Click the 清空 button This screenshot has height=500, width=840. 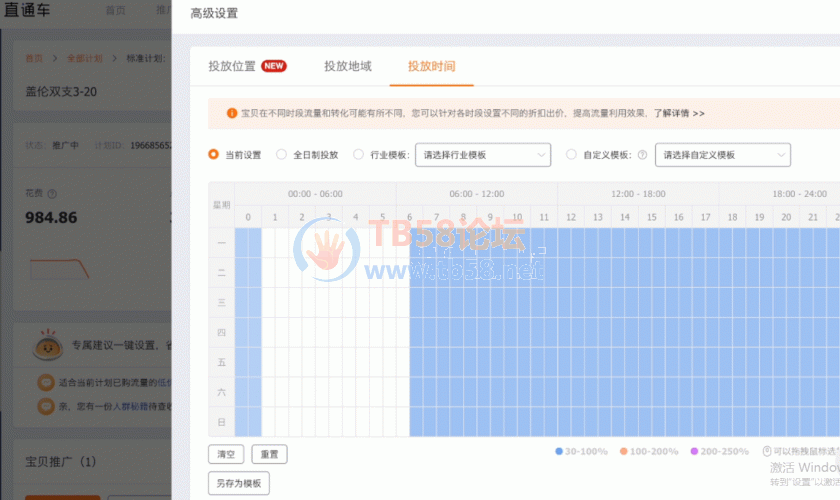tap(226, 454)
